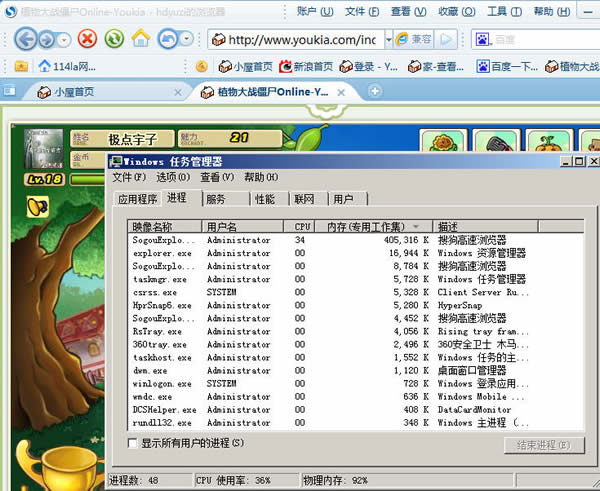Close the 小屋首页 tab
The image size is (600, 491).
(178, 92)
